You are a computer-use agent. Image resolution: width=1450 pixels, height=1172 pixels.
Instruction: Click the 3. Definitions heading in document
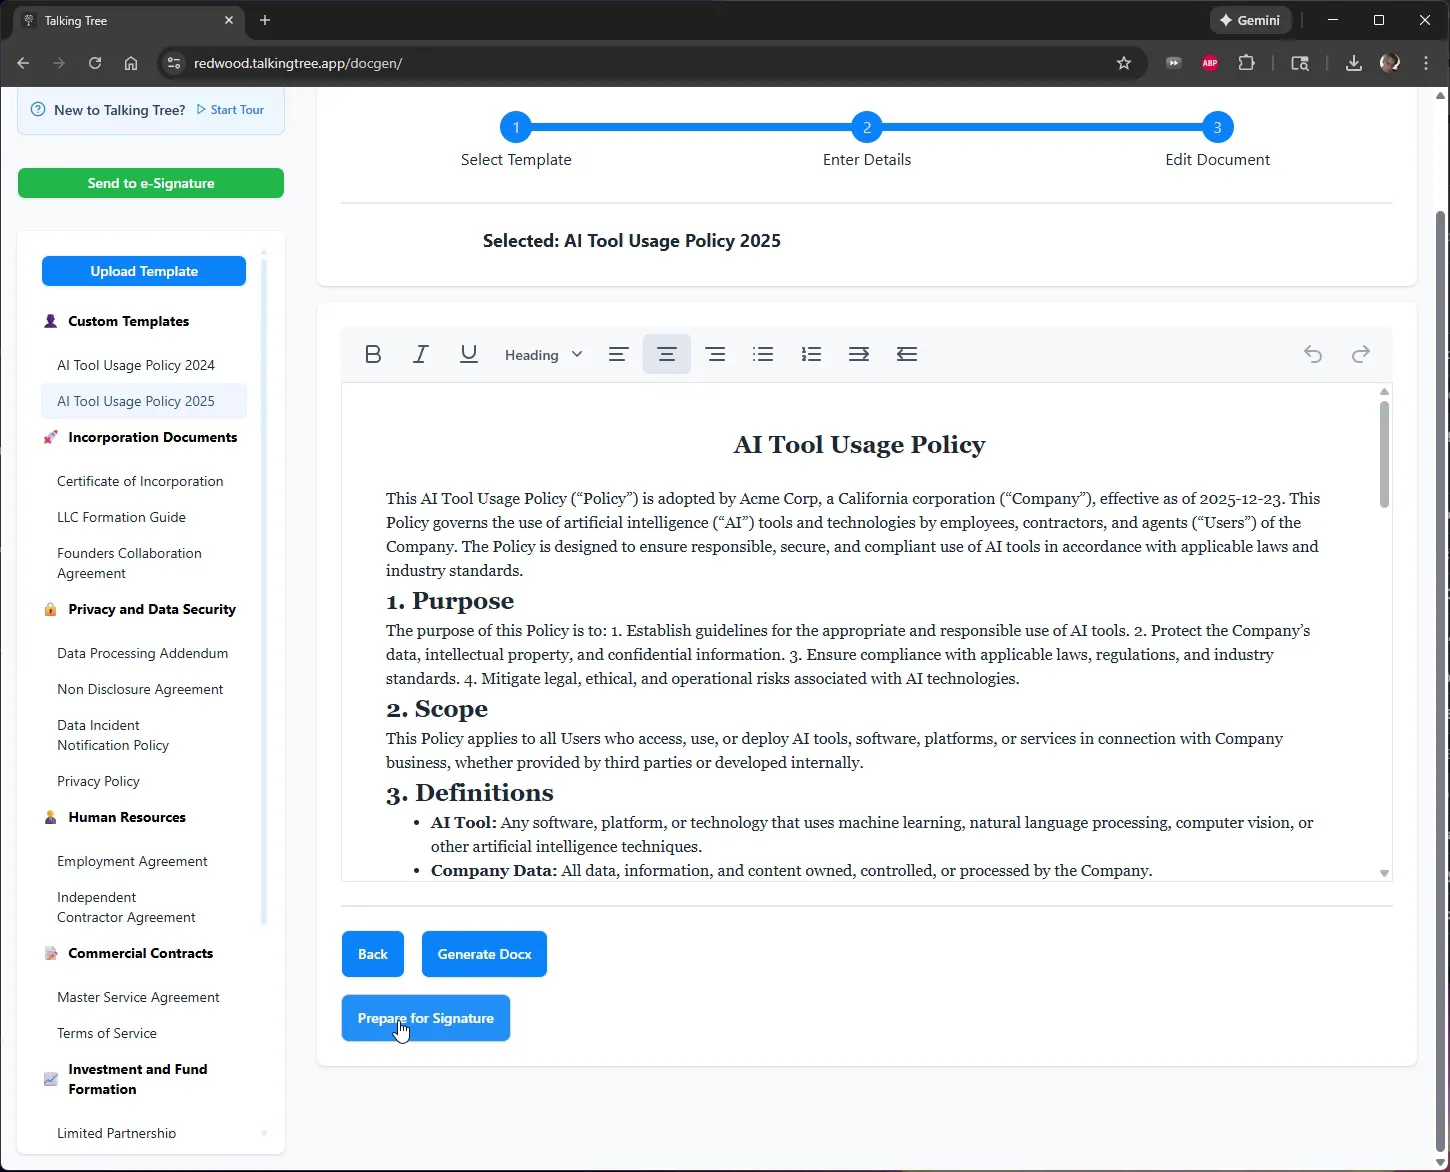(470, 792)
